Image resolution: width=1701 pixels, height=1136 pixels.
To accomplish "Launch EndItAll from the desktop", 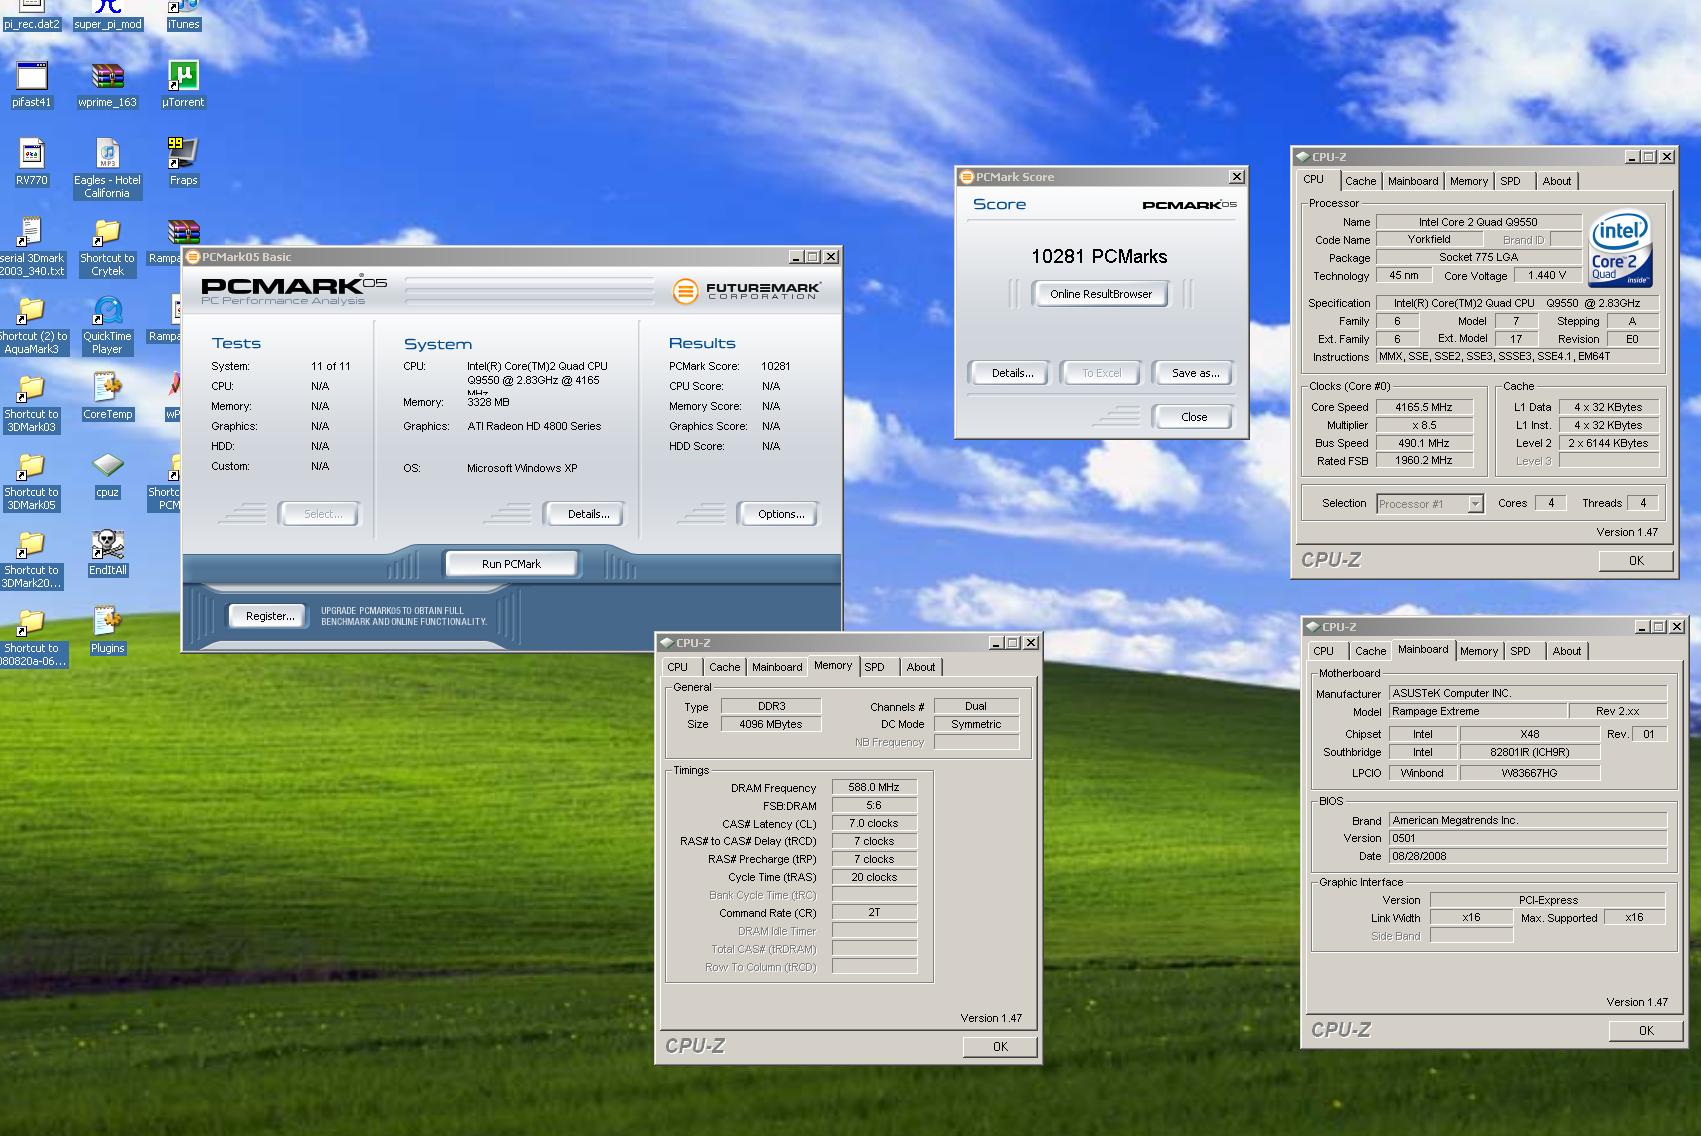I will tap(107, 553).
